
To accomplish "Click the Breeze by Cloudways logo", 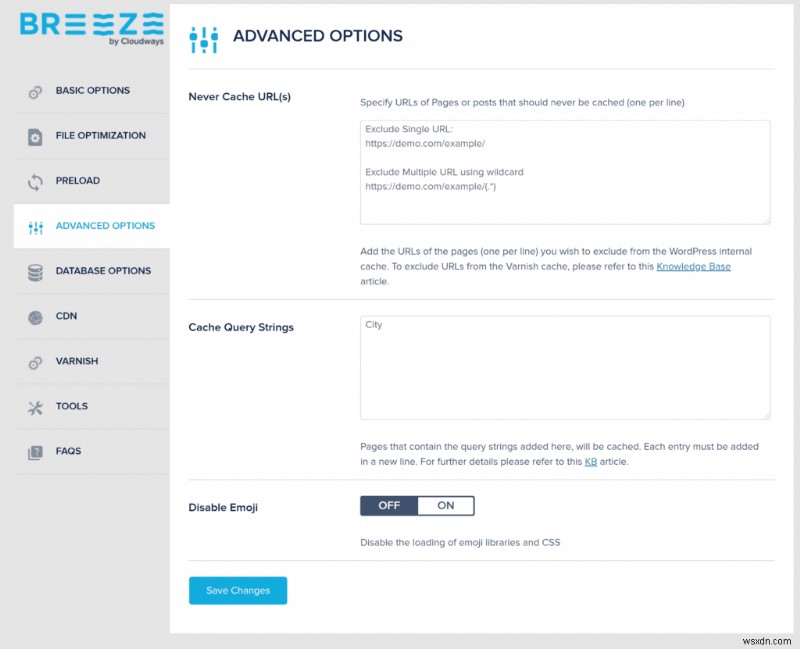I will (91, 27).
